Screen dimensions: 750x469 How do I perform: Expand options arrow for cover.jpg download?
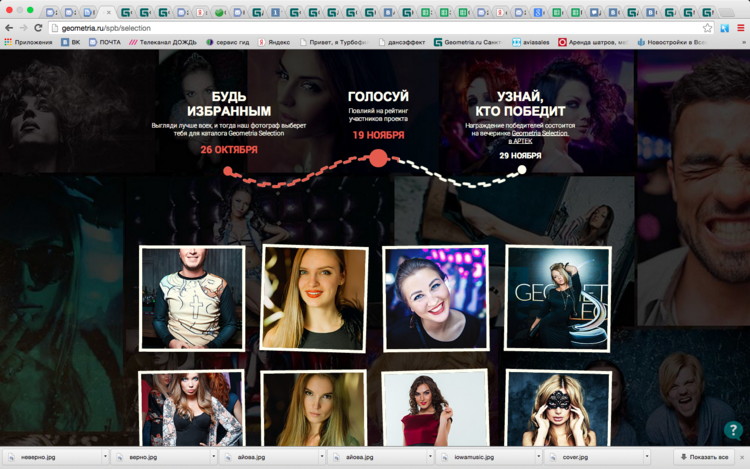[650, 457]
